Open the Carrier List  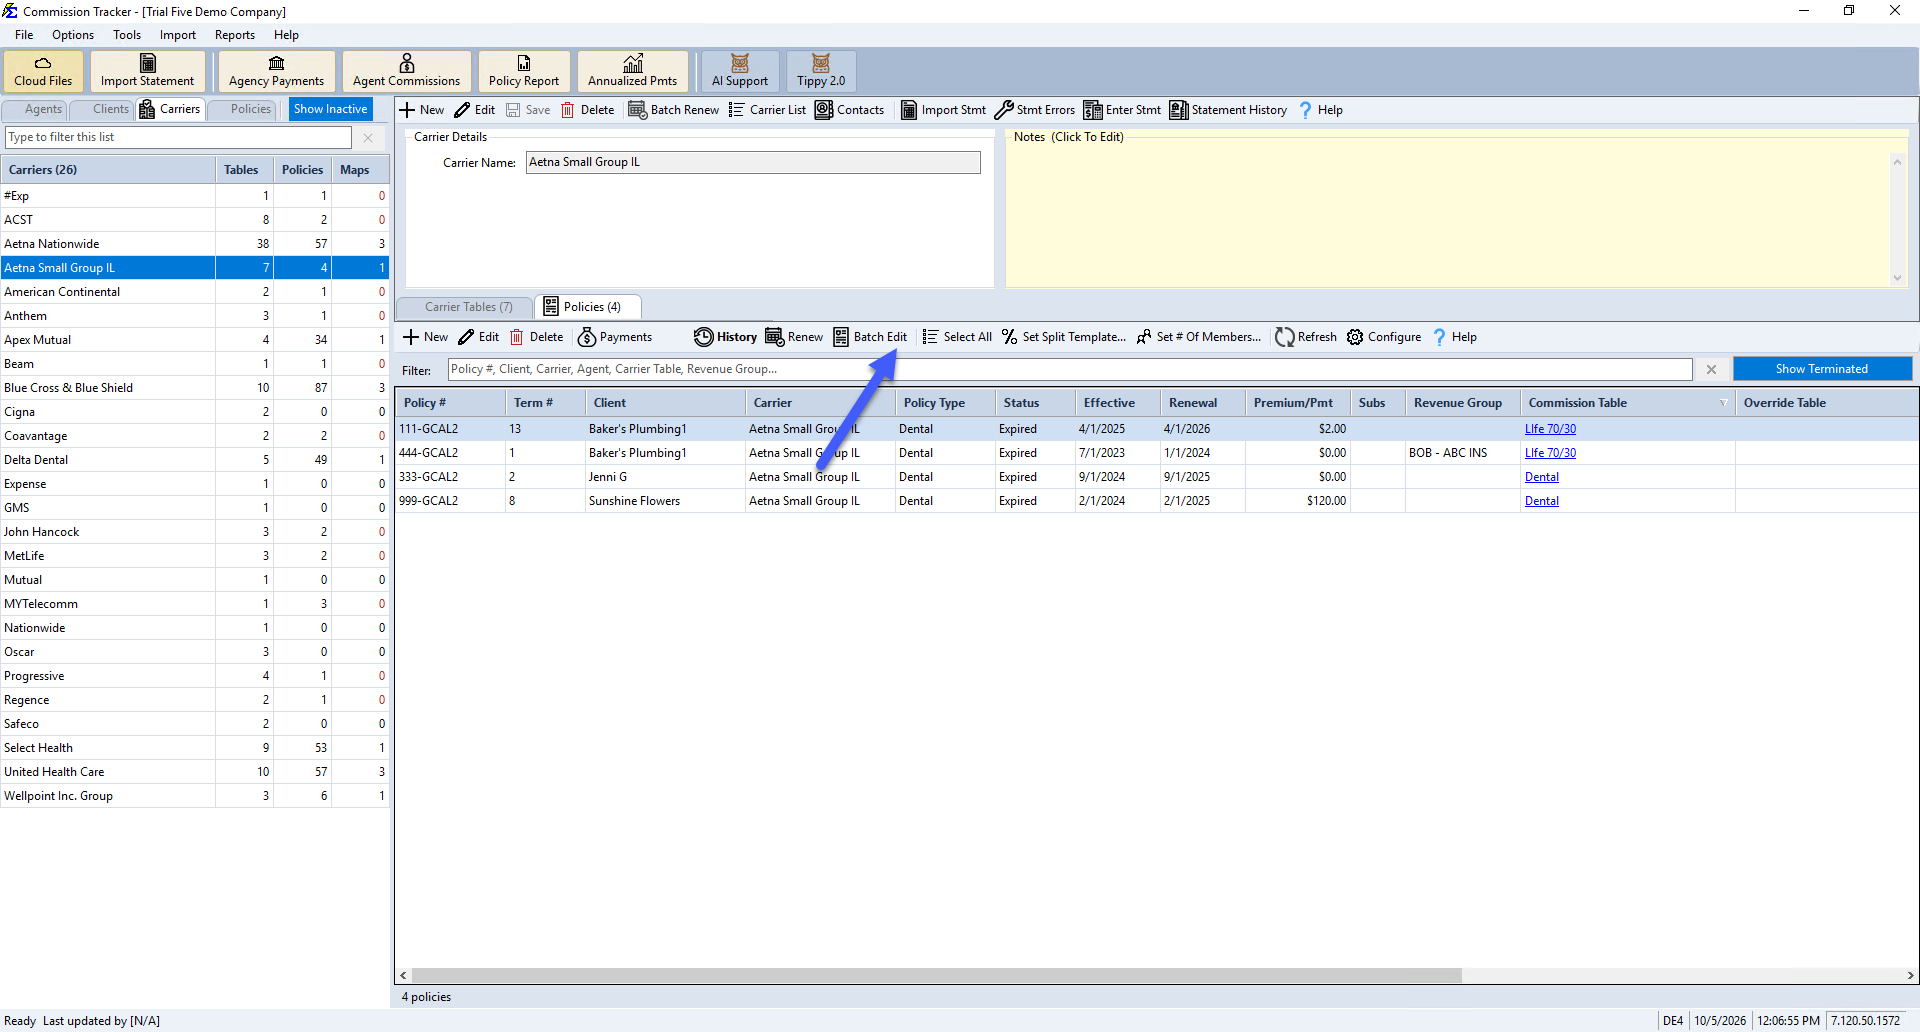click(767, 110)
